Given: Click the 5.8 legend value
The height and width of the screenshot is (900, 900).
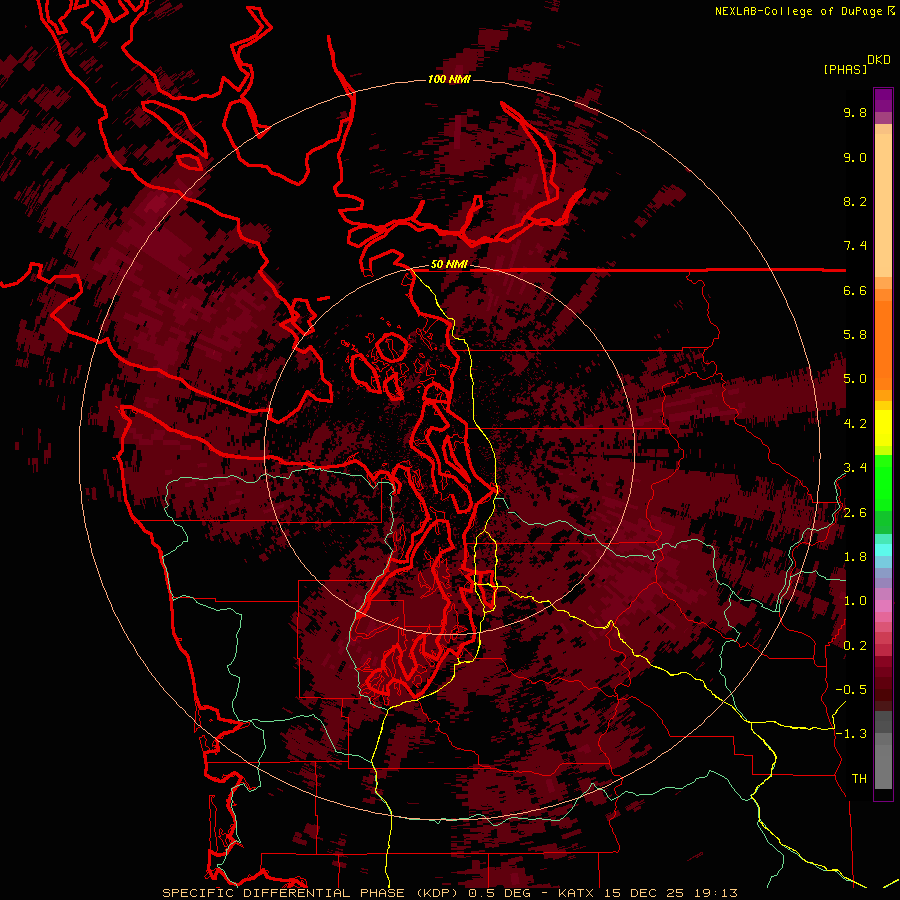Looking at the screenshot, I should coord(855,335).
